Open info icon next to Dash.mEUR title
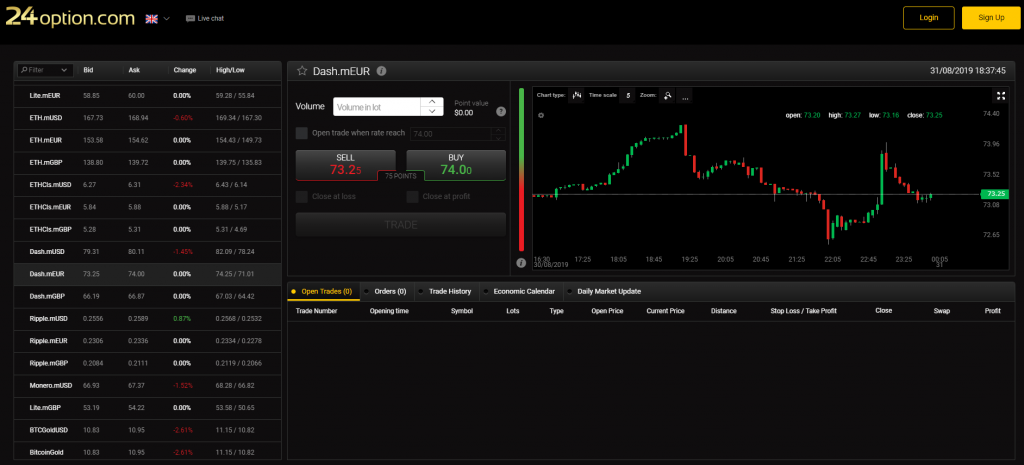Screen dimensions: 1024x465 pyautogui.click(x=381, y=71)
